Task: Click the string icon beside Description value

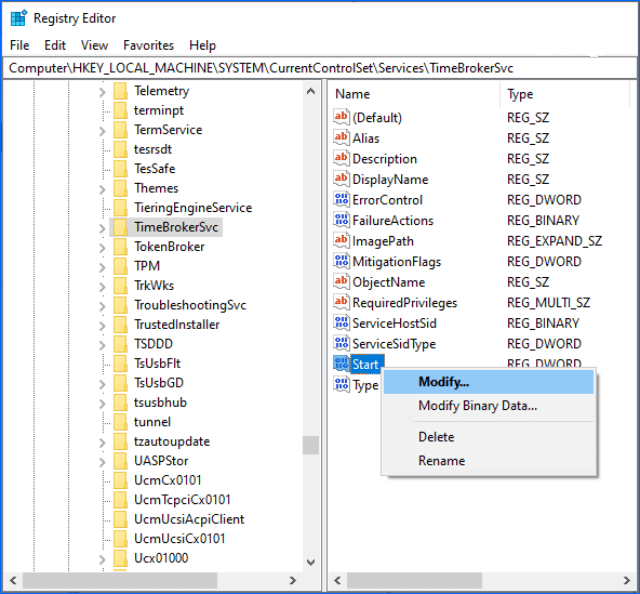Action: point(341,158)
